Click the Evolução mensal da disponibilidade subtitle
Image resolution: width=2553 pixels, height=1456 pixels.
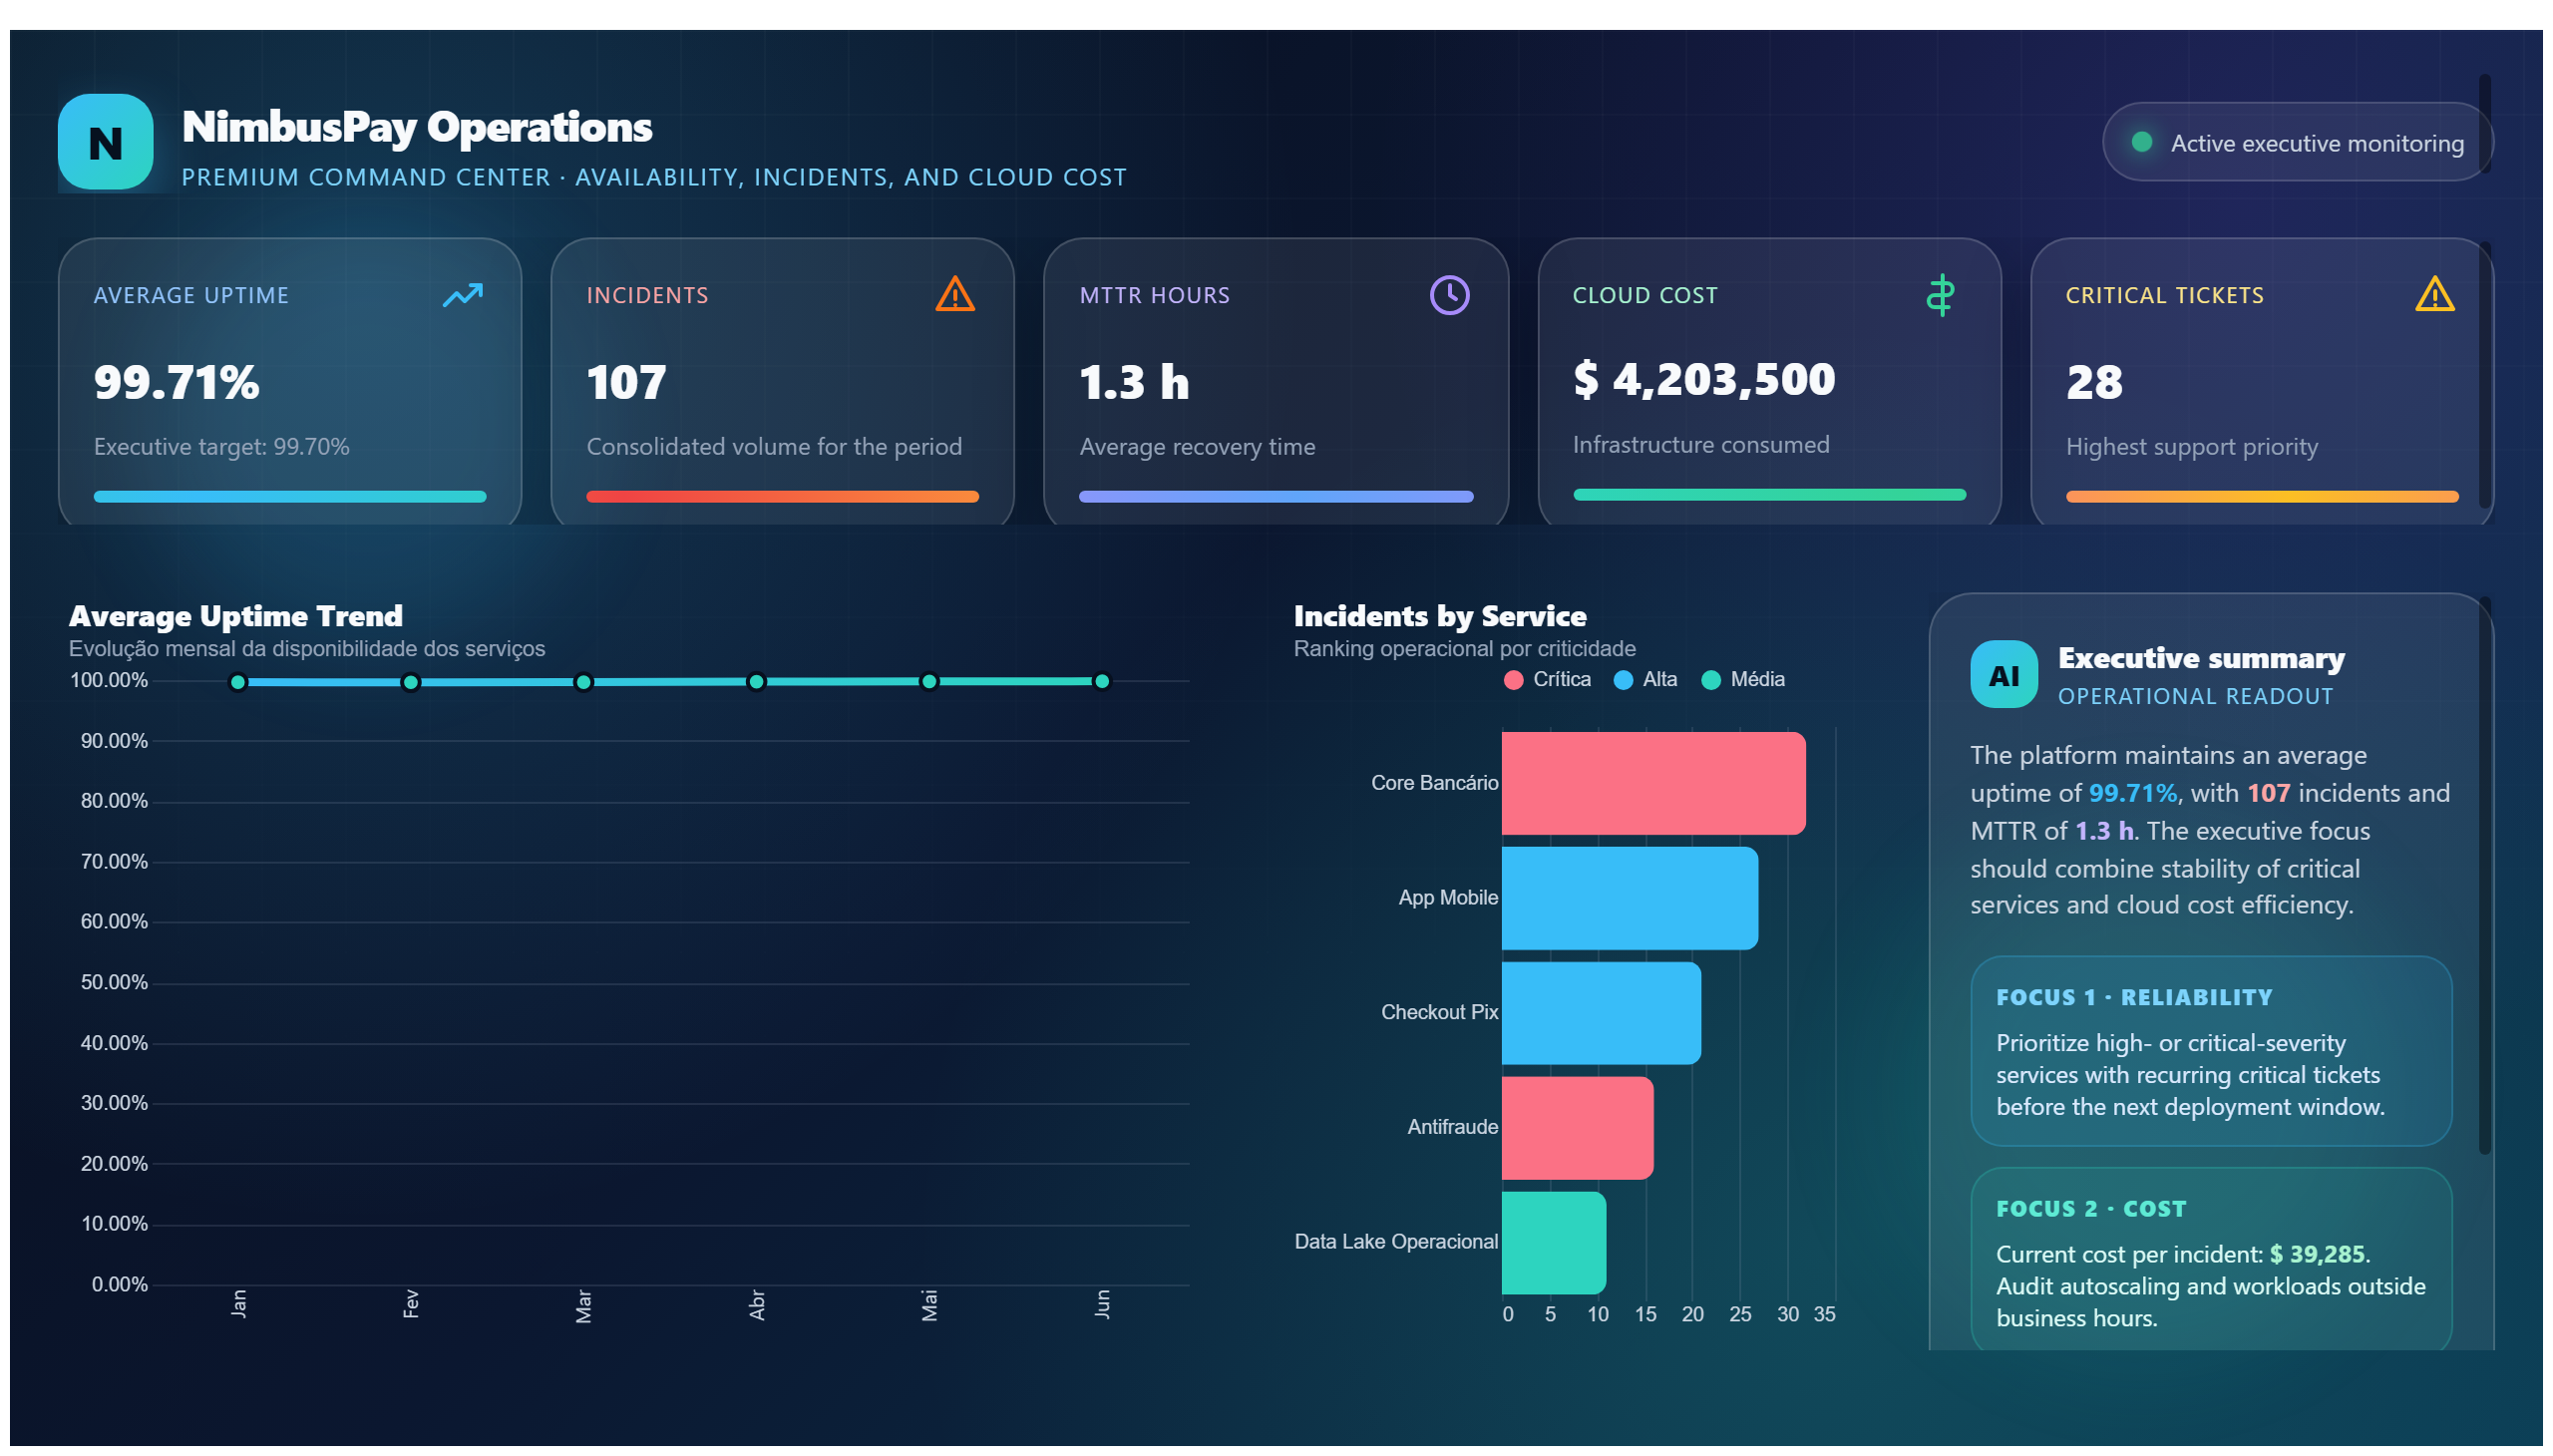pyautogui.click(x=307, y=649)
